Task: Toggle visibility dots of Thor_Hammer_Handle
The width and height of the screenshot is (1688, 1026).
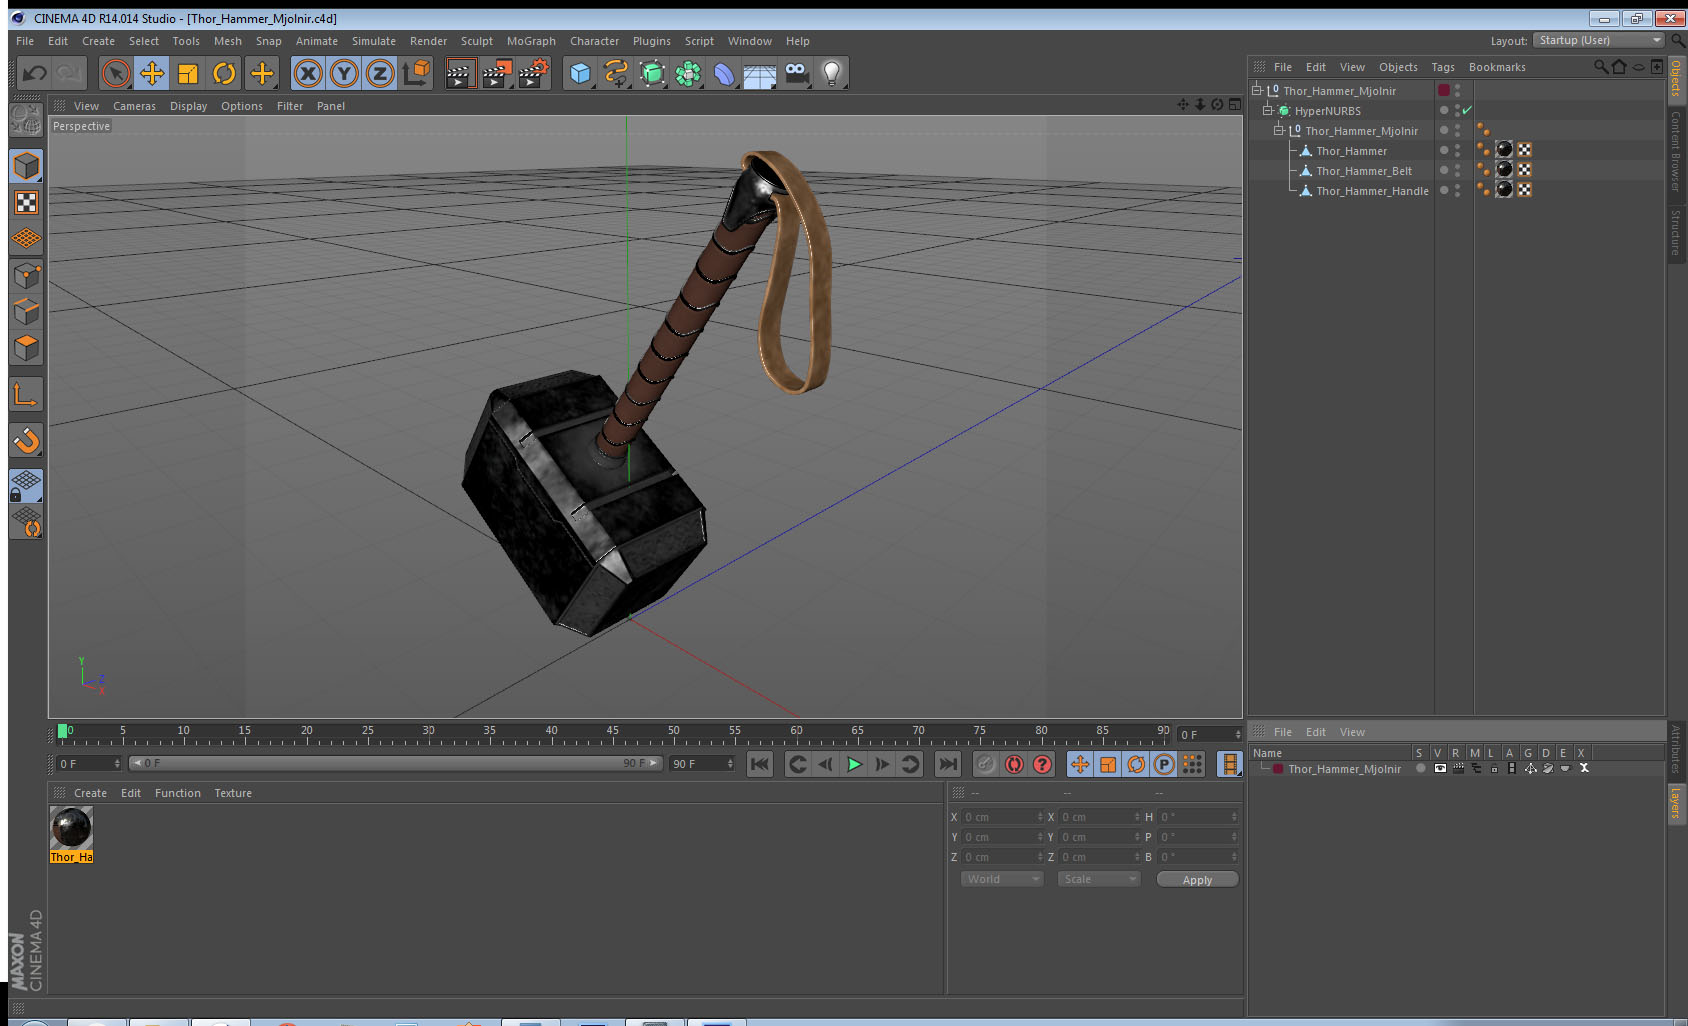Action: tap(1457, 190)
